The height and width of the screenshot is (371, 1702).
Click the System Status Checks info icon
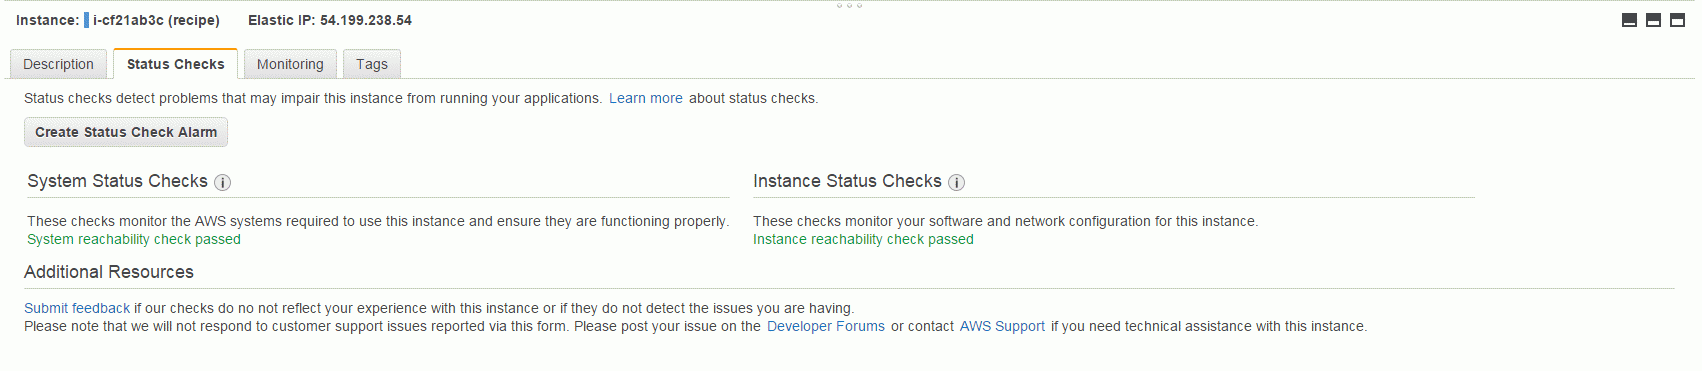(x=223, y=182)
